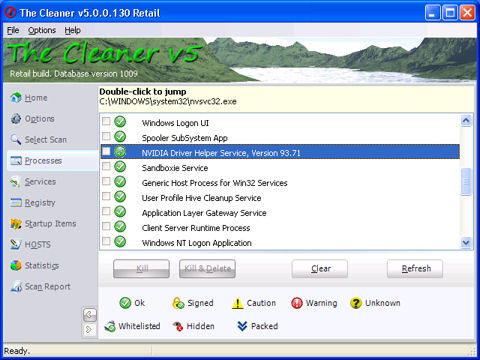
Task: Select the User Profile Hive Cleanup checkbox
Action: (x=106, y=196)
